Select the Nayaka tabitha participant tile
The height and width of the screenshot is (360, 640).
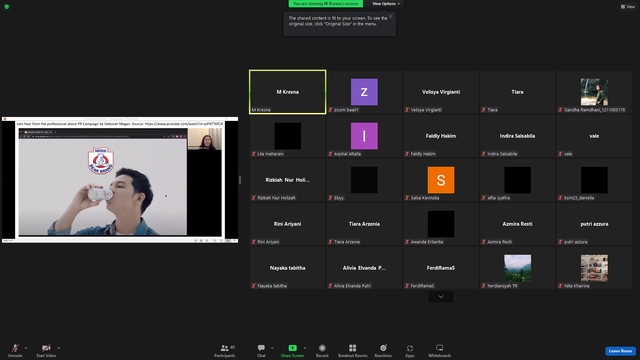coord(288,268)
